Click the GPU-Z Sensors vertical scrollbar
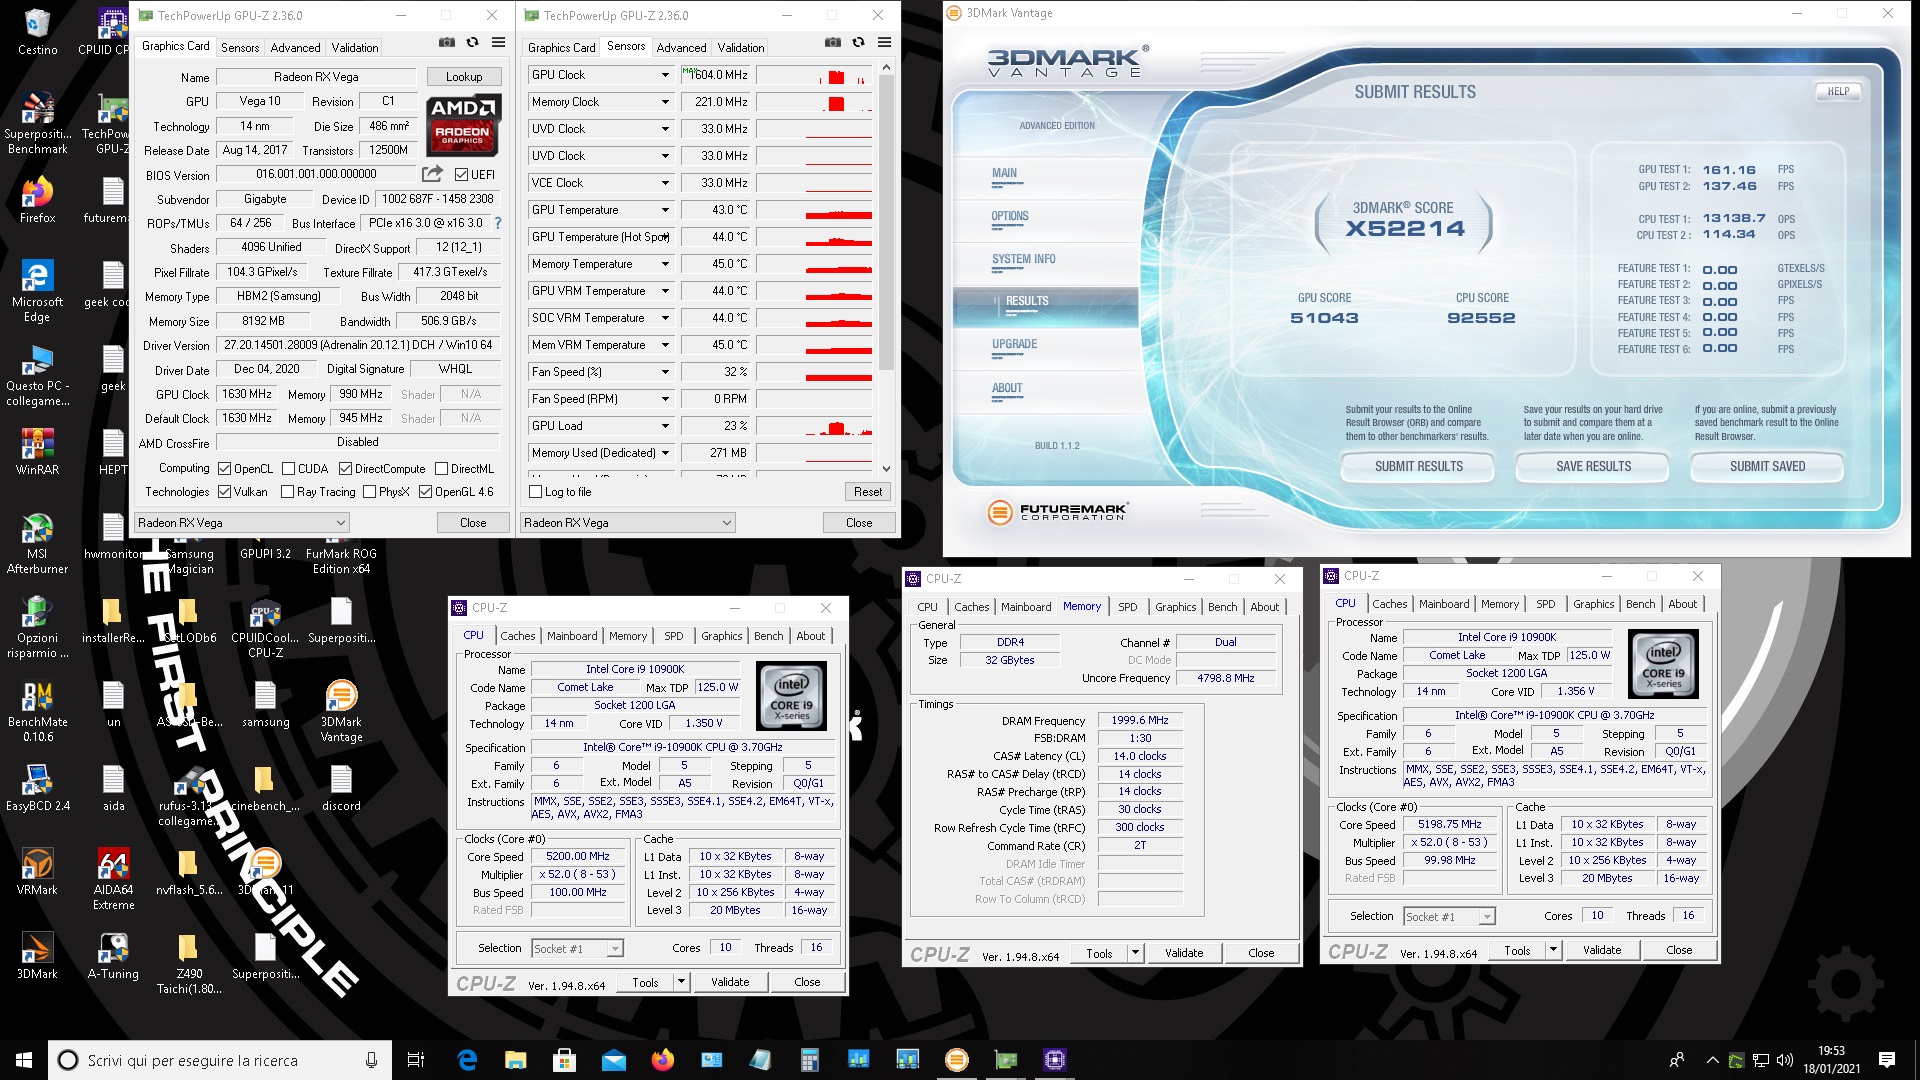 coord(886,268)
